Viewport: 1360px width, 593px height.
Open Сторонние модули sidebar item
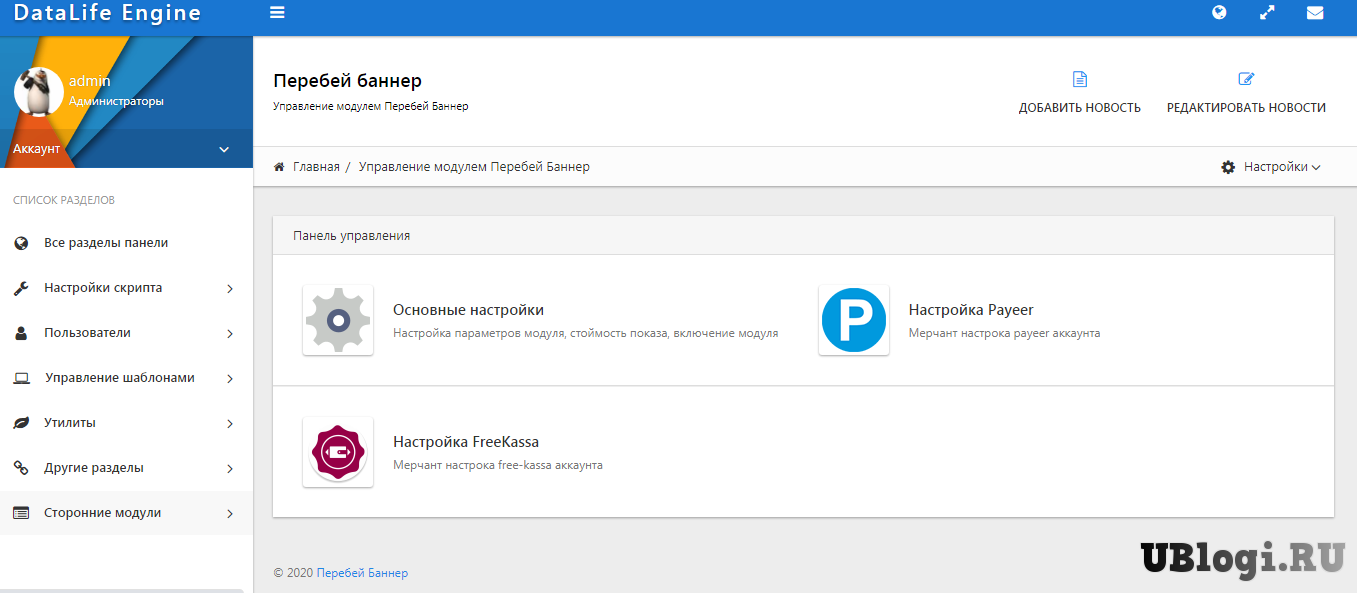(125, 513)
